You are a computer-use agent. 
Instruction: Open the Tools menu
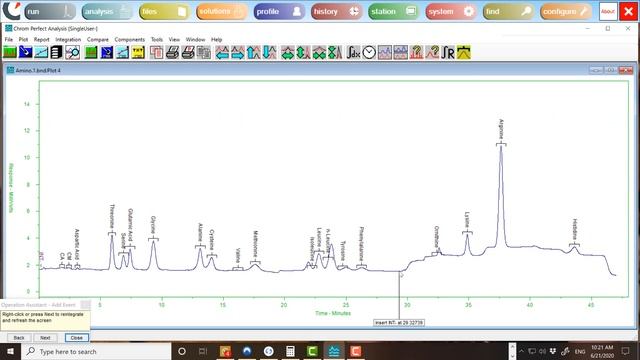tap(157, 40)
